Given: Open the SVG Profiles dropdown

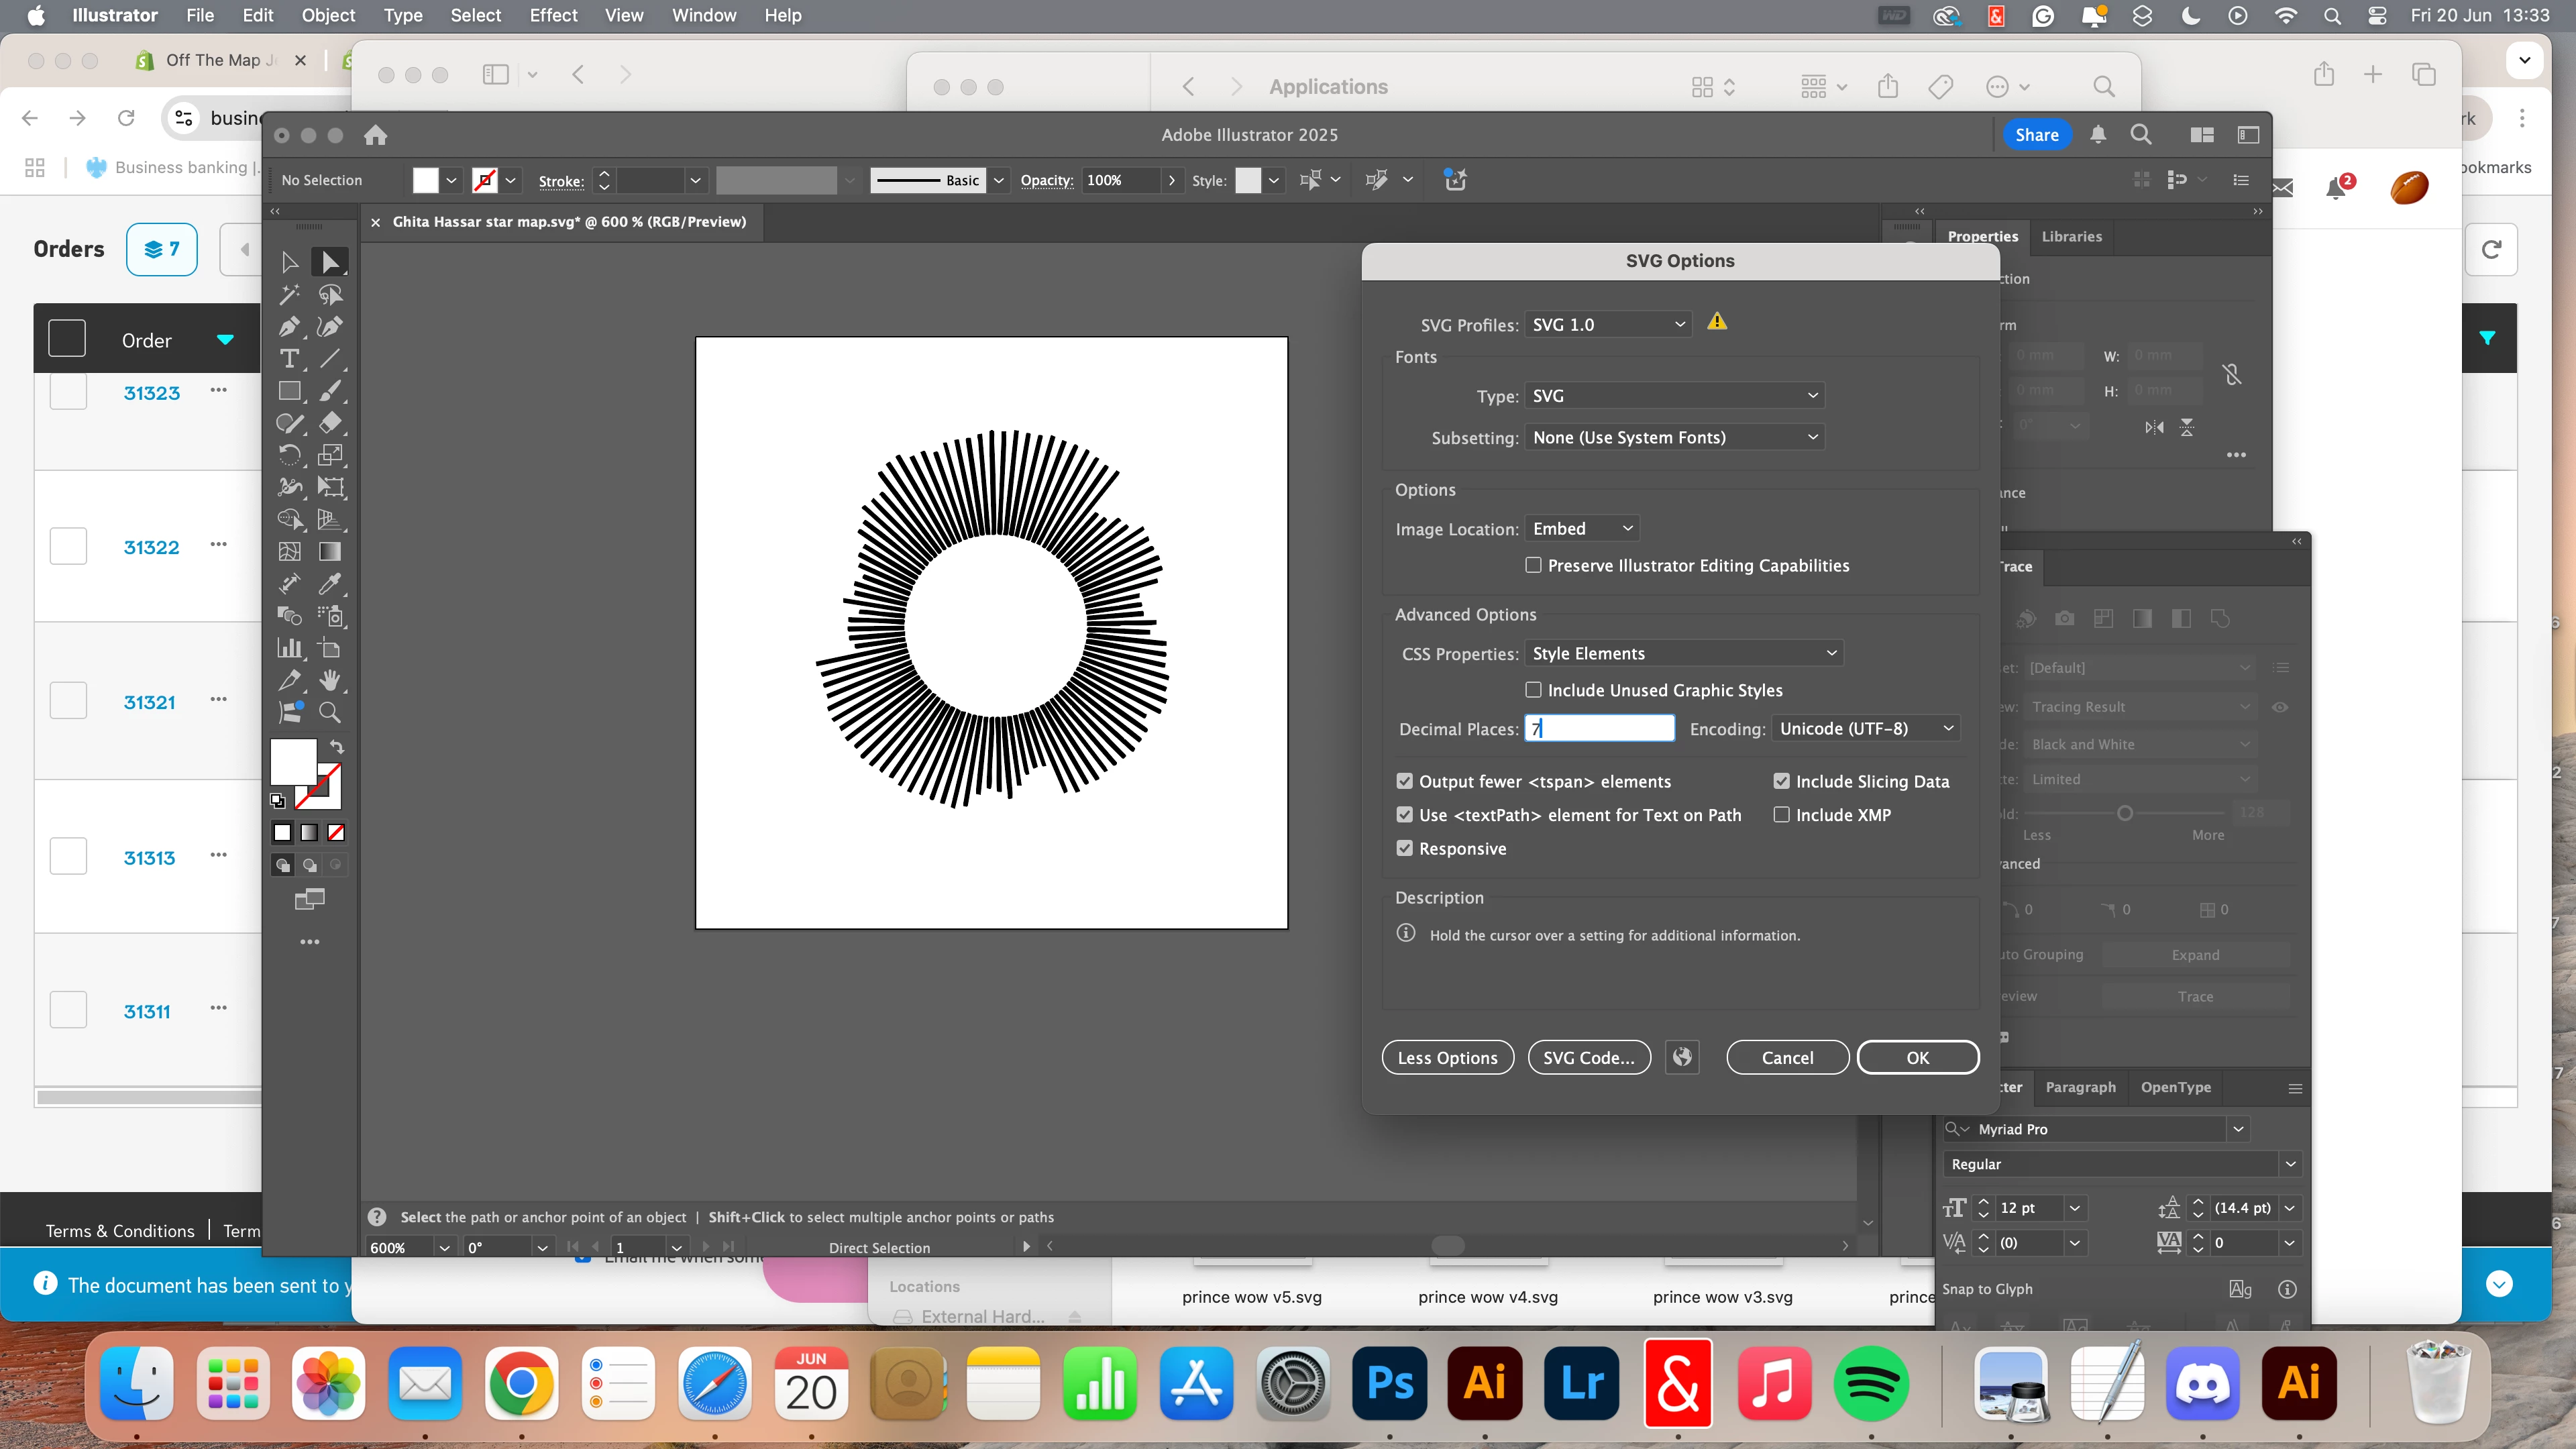Looking at the screenshot, I should click(x=1608, y=324).
